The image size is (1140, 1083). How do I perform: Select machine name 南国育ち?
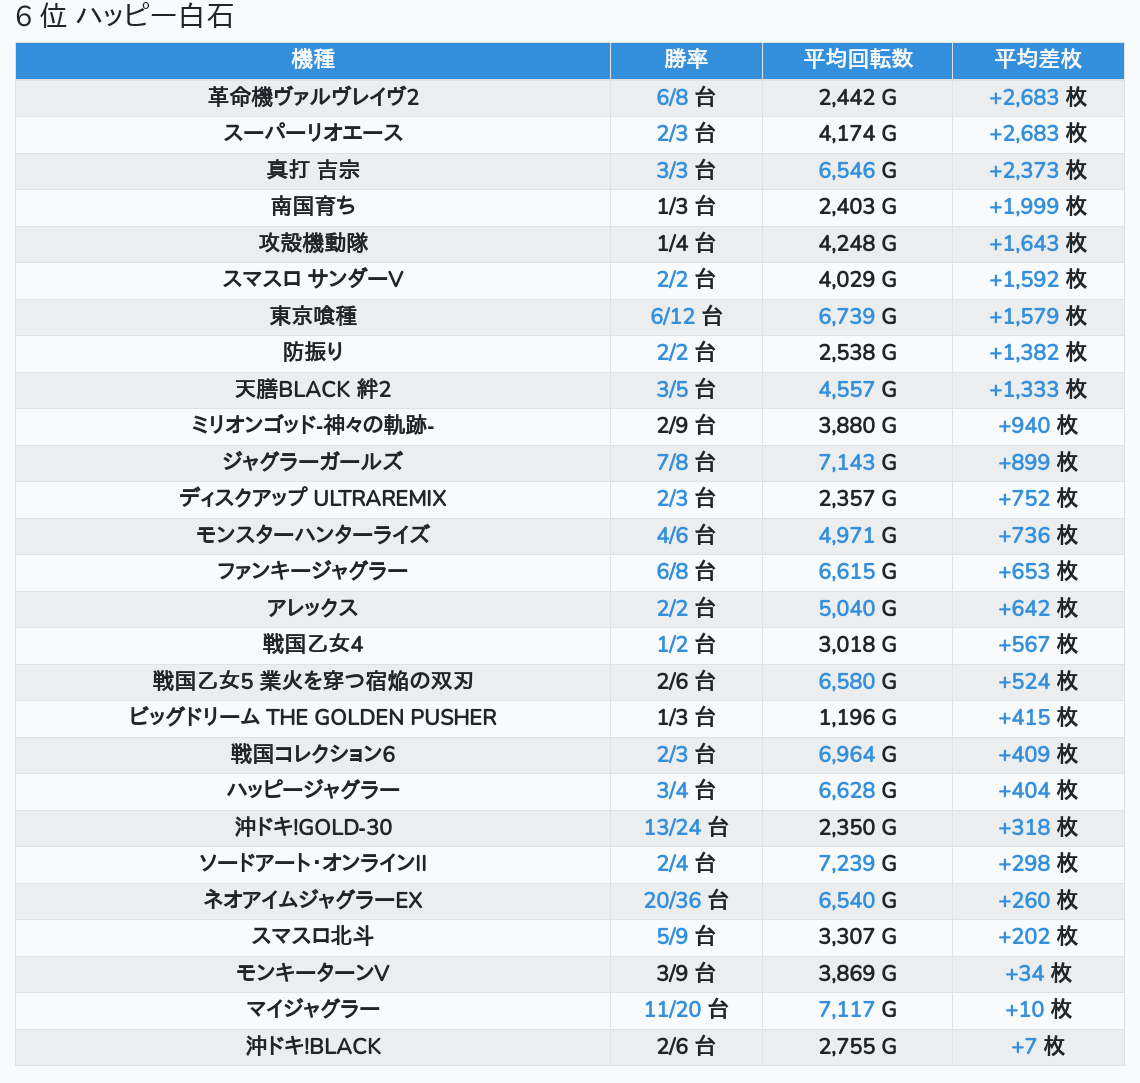pos(313,206)
